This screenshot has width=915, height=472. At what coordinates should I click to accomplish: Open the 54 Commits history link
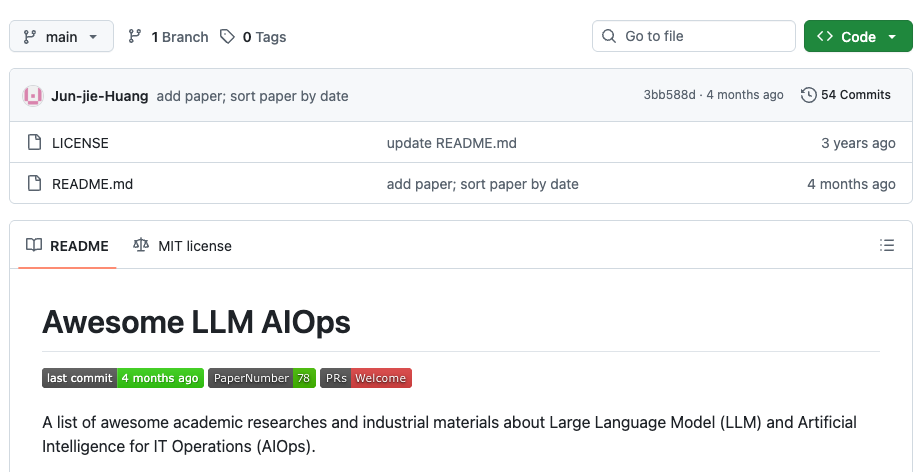(846, 95)
